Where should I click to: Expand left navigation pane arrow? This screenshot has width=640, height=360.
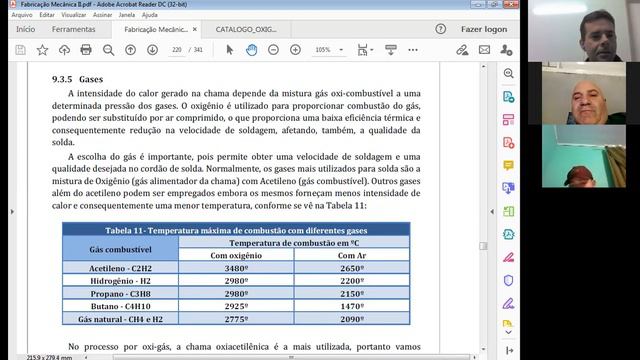pos(12,211)
